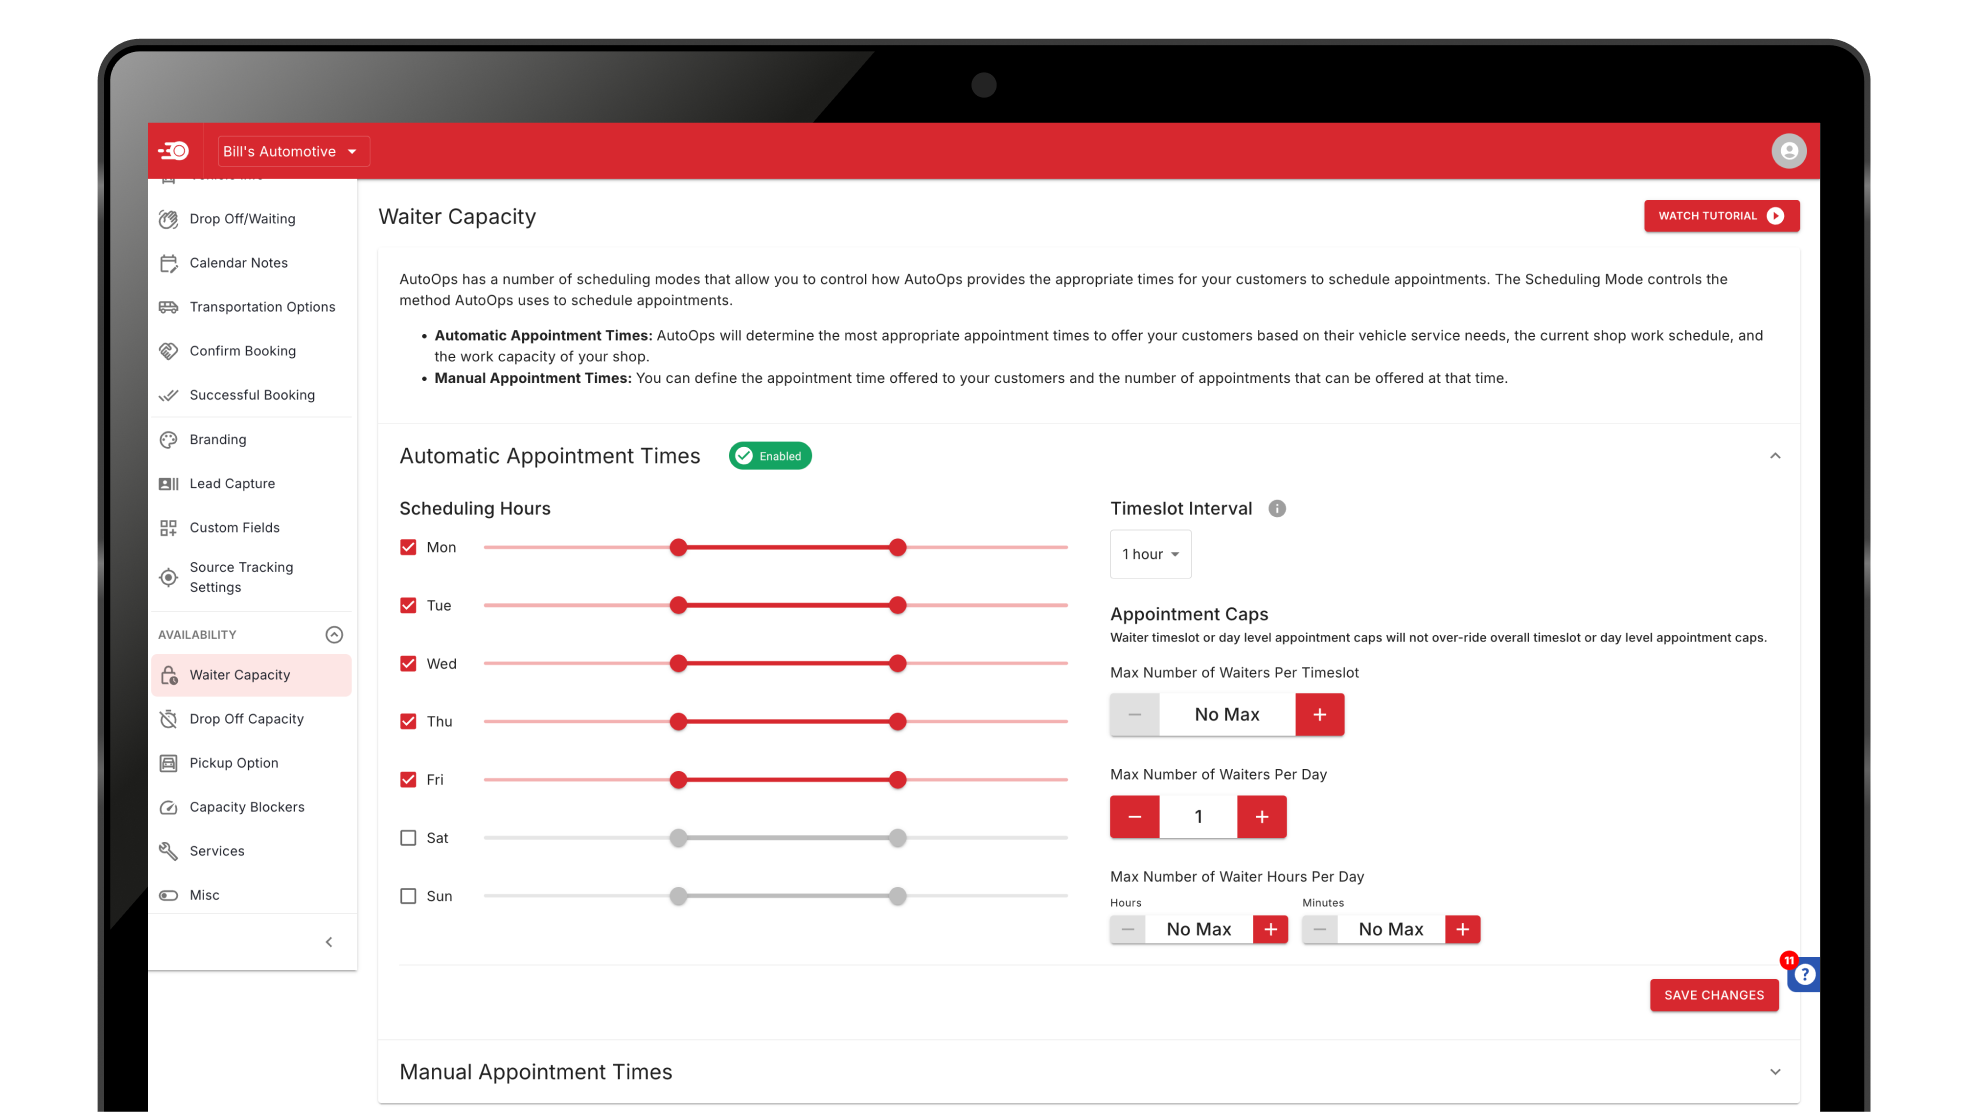This screenshot has width=1967, height=1112.
Task: Click the Thu slider end handle
Action: pos(897,721)
